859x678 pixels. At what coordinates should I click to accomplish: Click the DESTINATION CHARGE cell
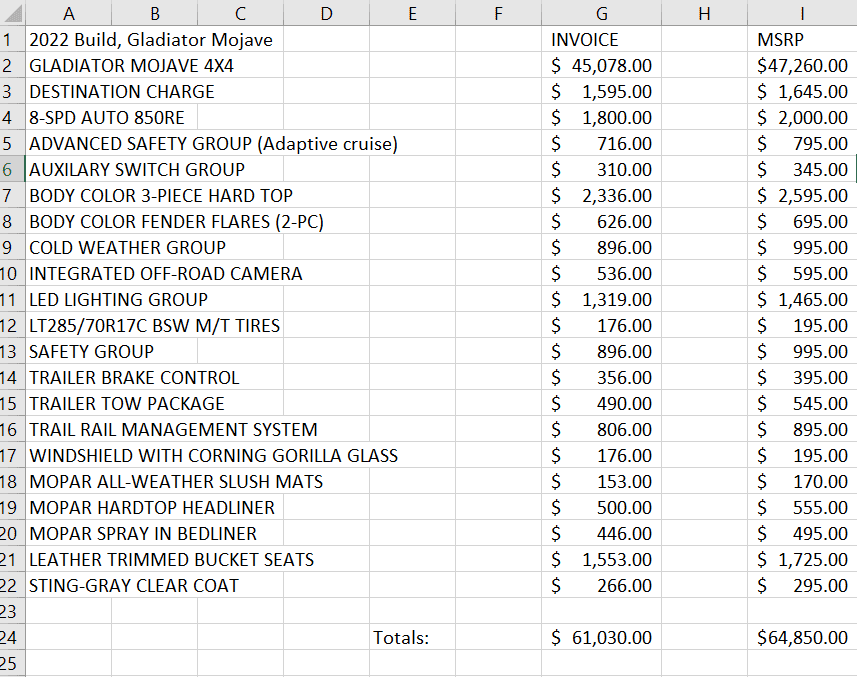click(122, 91)
